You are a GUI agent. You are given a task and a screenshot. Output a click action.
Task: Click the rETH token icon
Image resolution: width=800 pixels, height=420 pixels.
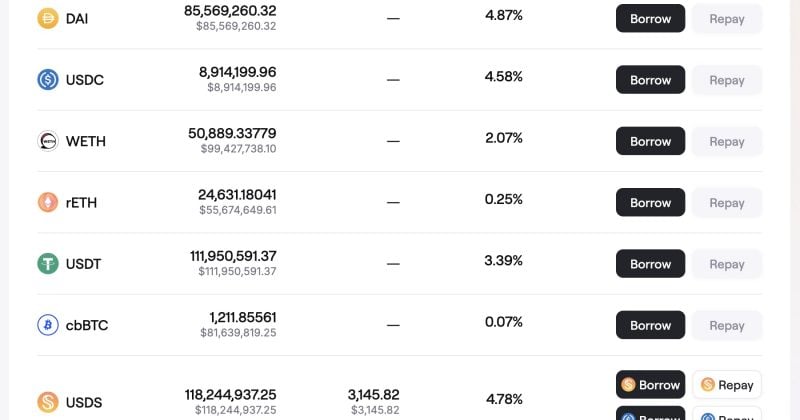click(x=48, y=203)
